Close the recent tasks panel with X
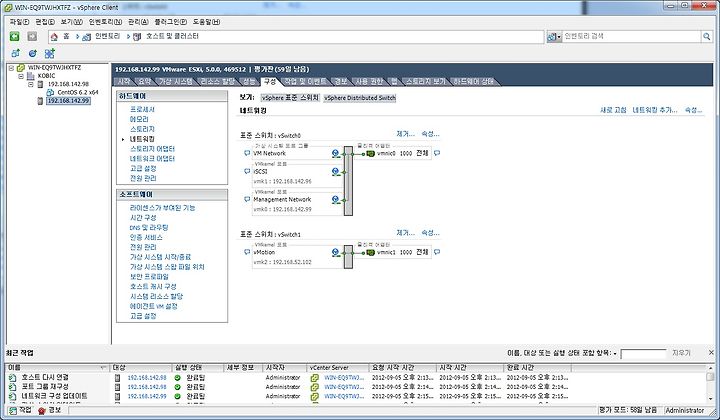Image resolution: width=720 pixels, height=420 pixels. click(711, 353)
